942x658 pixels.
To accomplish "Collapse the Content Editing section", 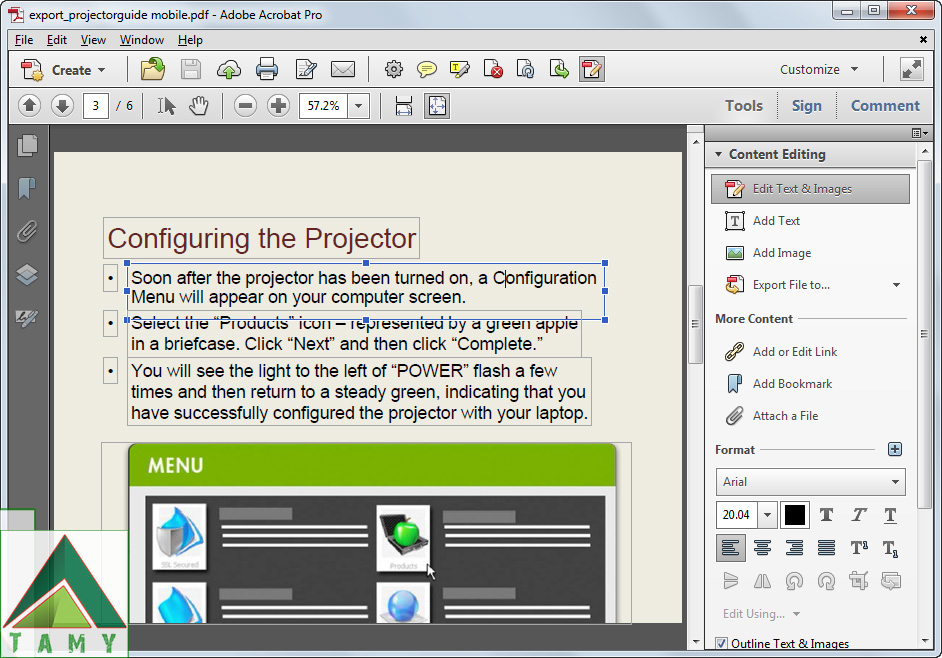I will (717, 155).
